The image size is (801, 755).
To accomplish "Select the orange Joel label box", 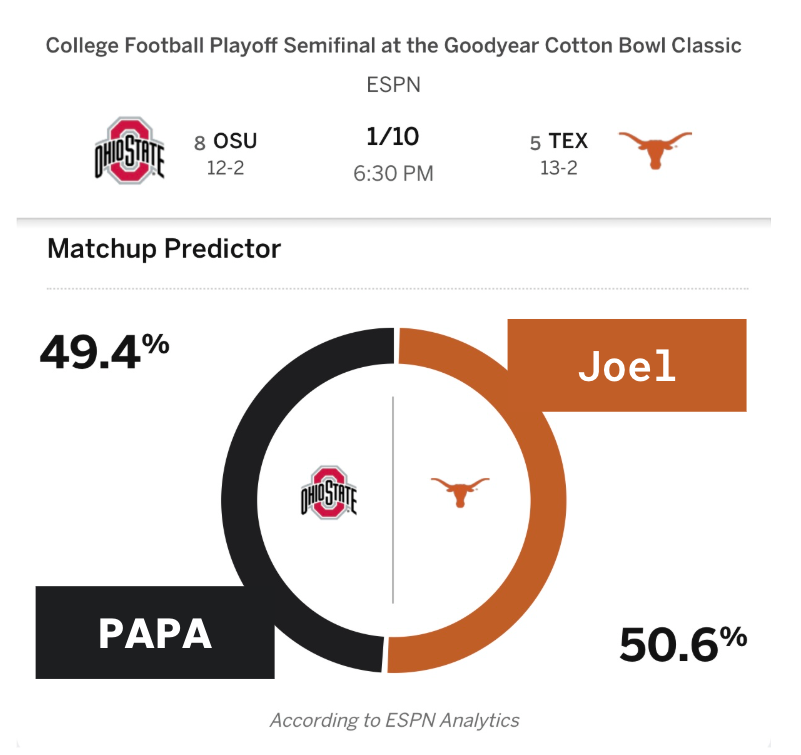I will (x=627, y=365).
